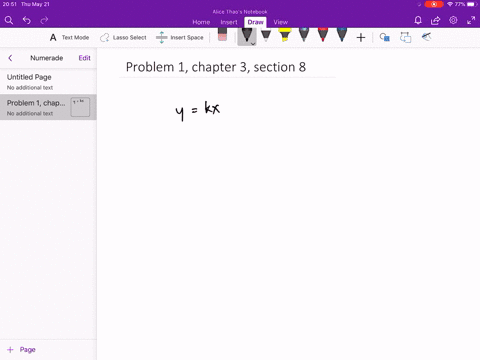Share this notebook page
Screen dimensions: 480x360
[435, 20]
